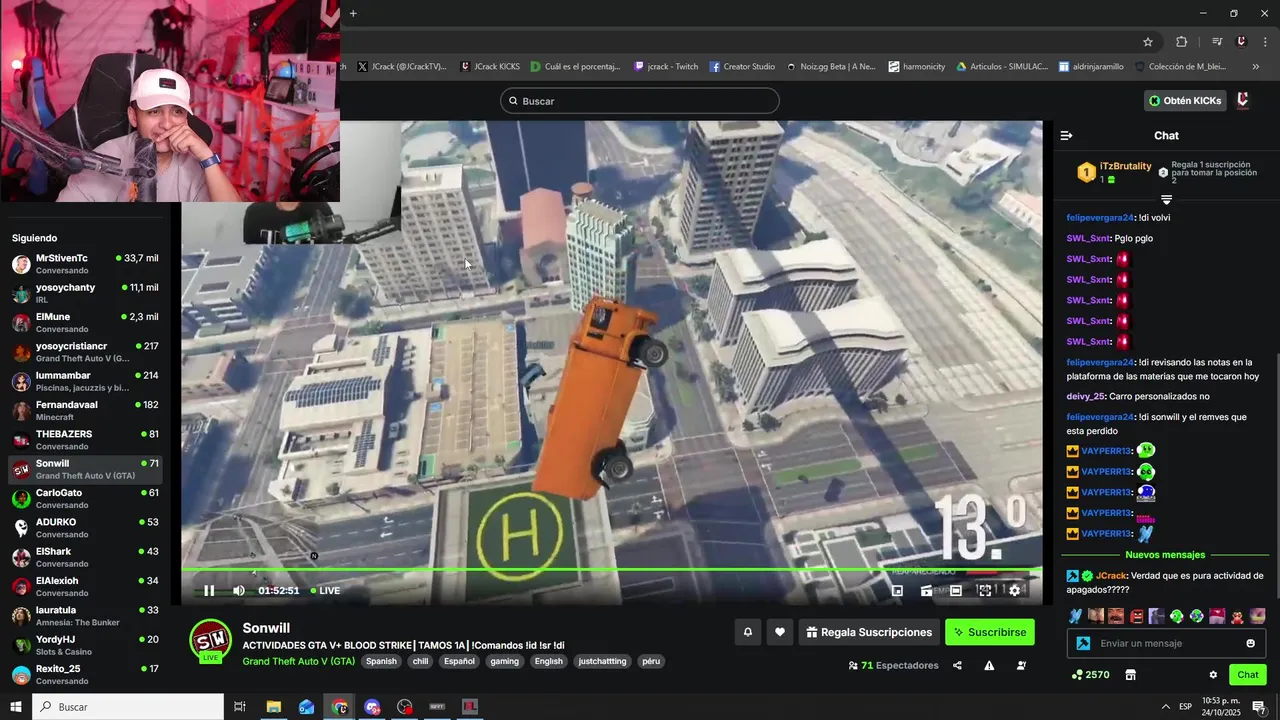
Task: Open the chat settings gear
Action: point(1213,675)
